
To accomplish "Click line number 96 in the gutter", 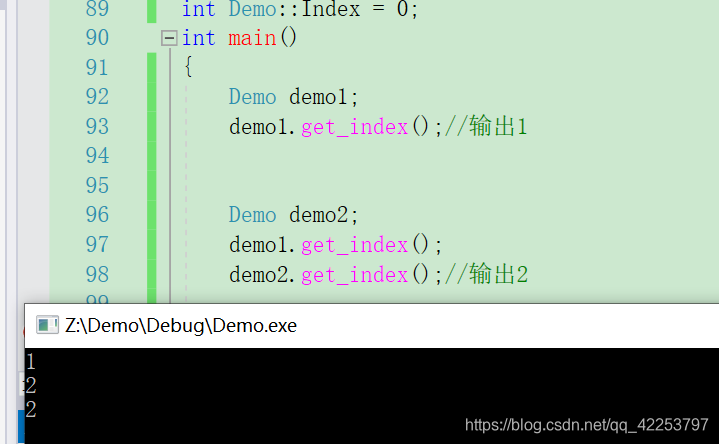I will pos(97,215).
